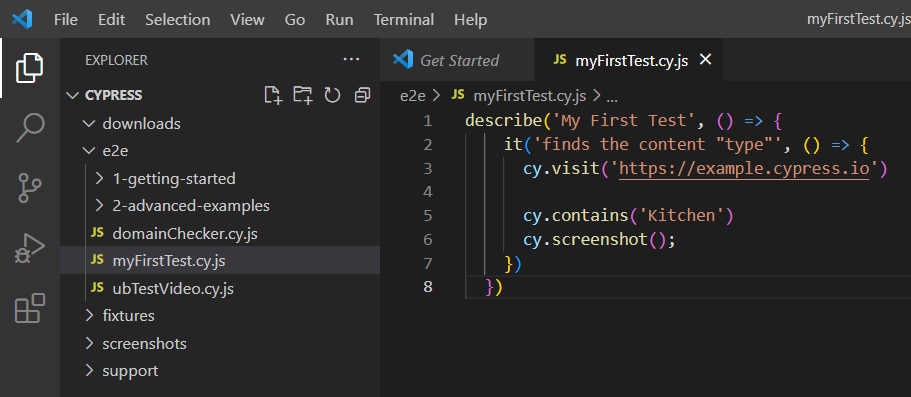The width and height of the screenshot is (911, 397).
Task: Switch to the Get Started tab
Action: click(x=457, y=59)
